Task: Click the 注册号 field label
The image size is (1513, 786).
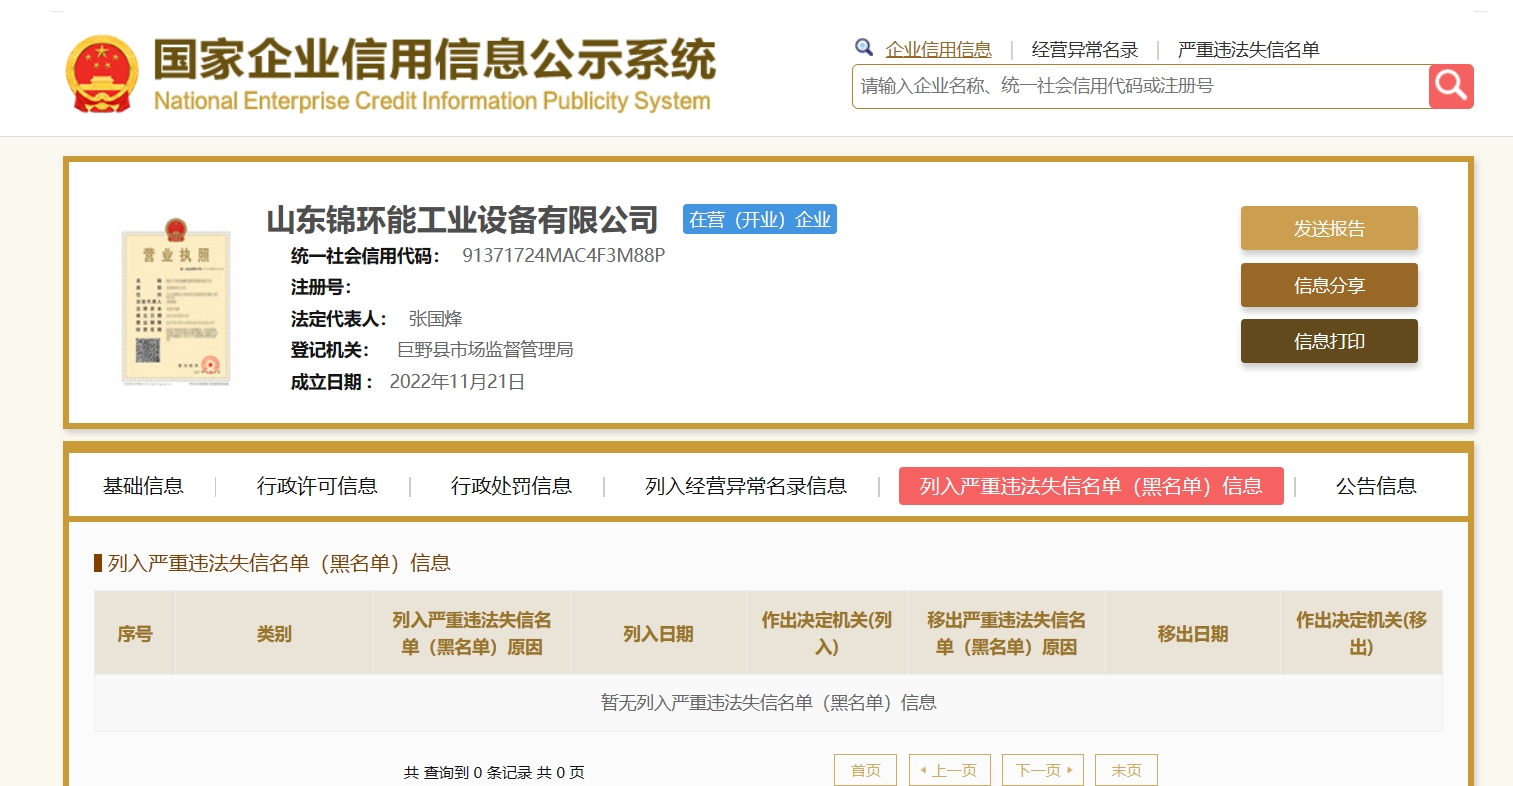Action: pyautogui.click(x=321, y=287)
